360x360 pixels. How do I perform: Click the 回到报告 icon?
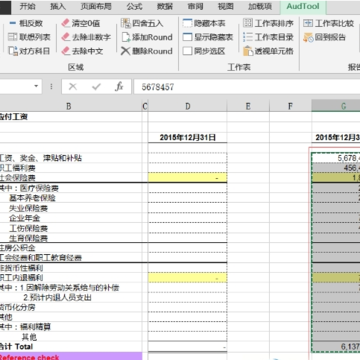click(x=308, y=37)
